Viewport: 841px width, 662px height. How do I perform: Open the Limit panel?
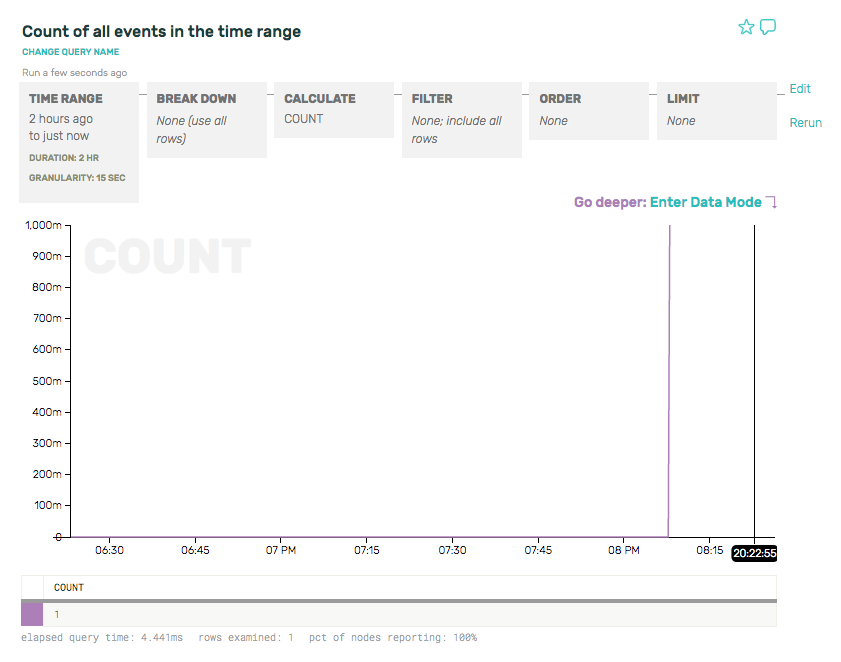tap(716, 111)
